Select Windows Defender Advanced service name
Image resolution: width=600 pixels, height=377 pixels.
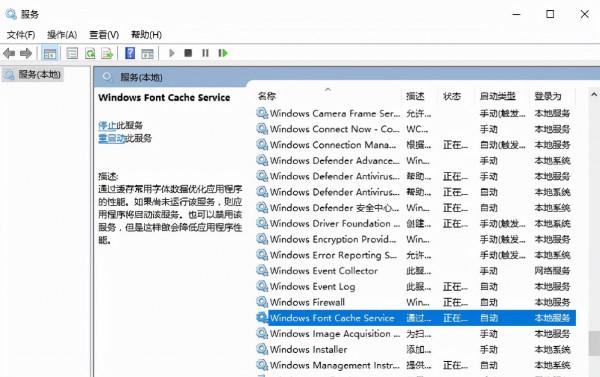click(x=335, y=160)
